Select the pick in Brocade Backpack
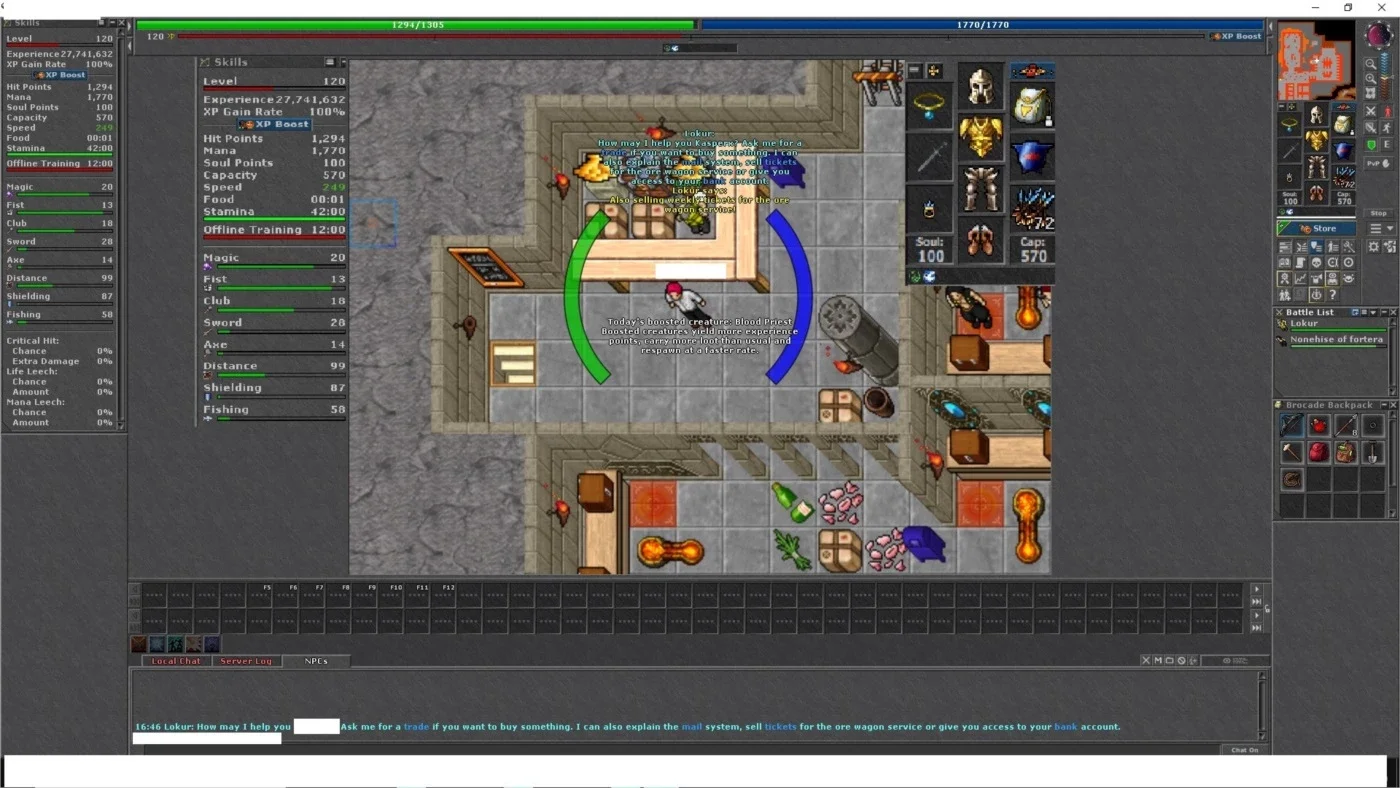1400x788 pixels. point(1292,452)
